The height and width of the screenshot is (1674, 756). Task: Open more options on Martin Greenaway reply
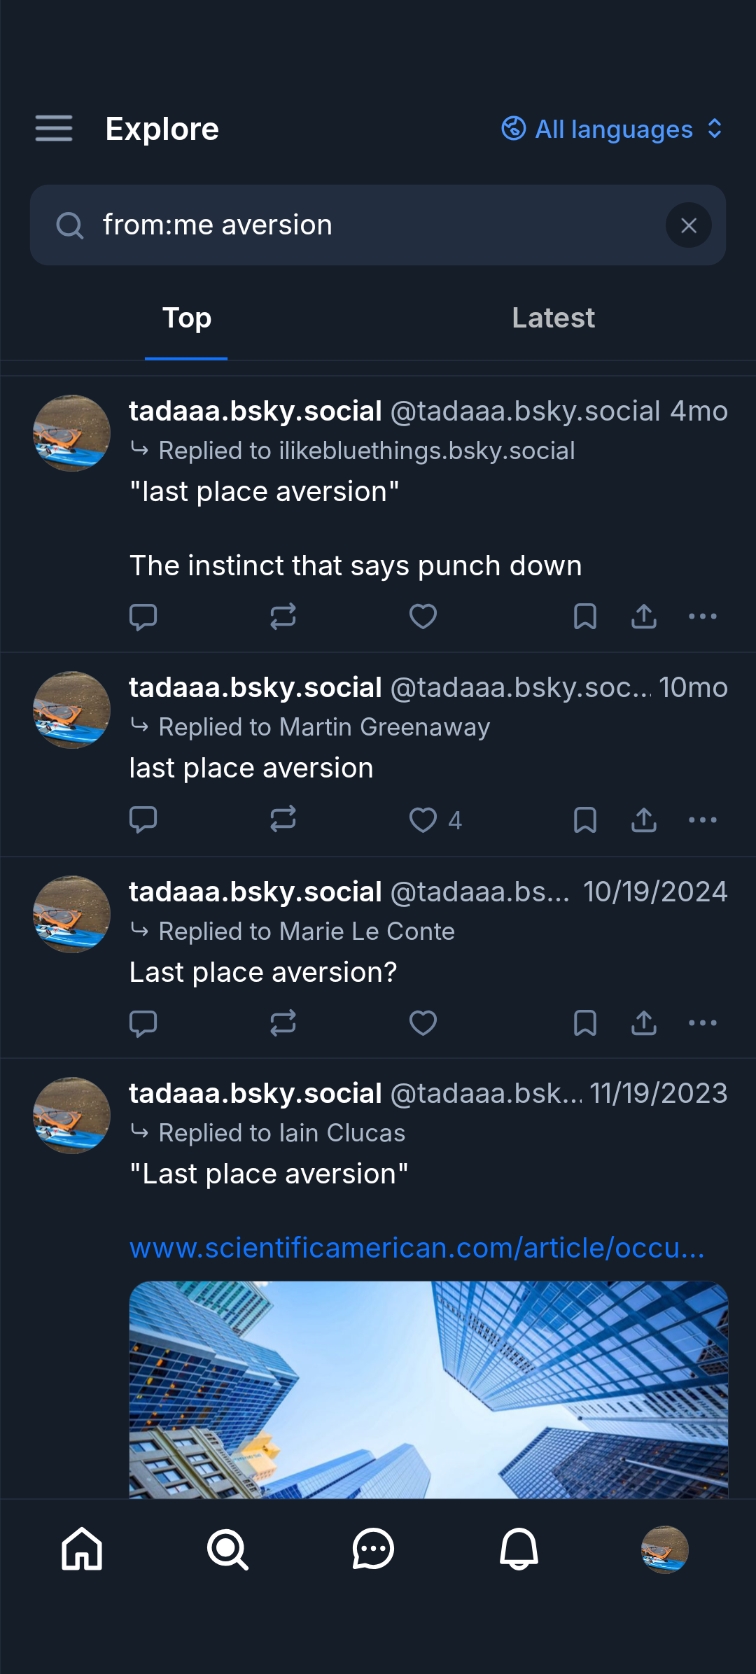pos(703,821)
